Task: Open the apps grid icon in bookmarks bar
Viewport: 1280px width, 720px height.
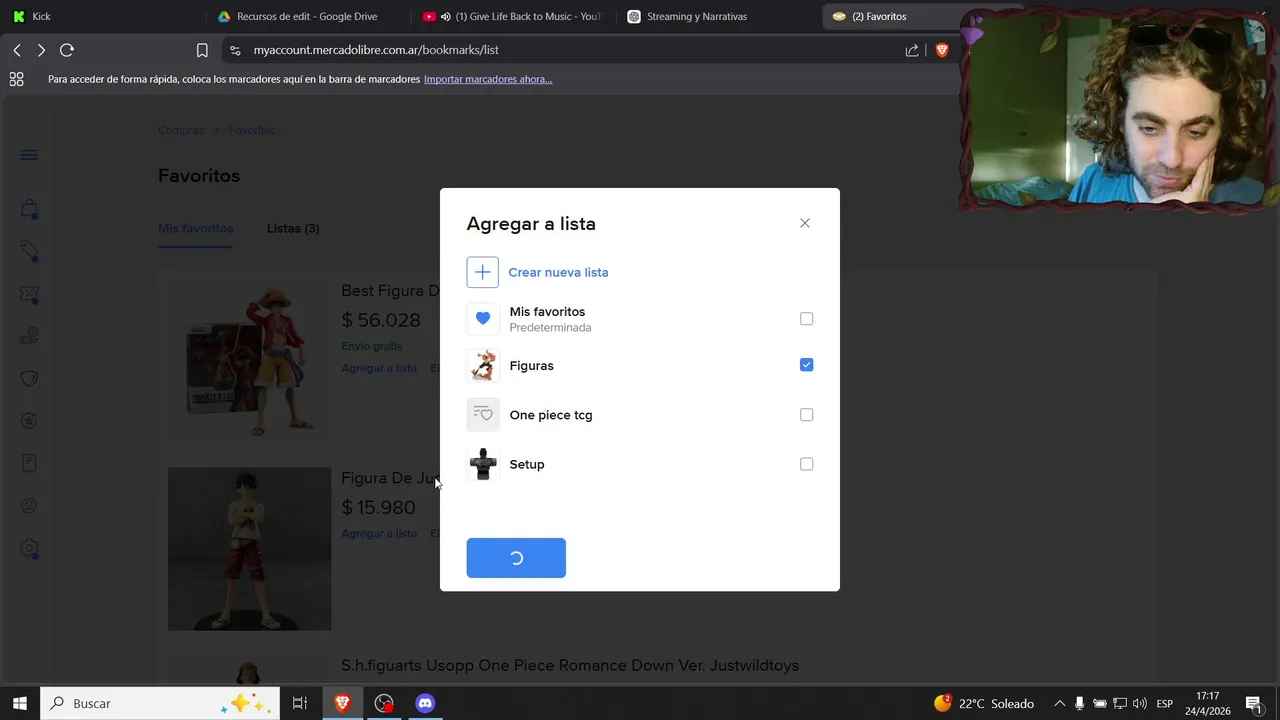Action: tap(16, 79)
